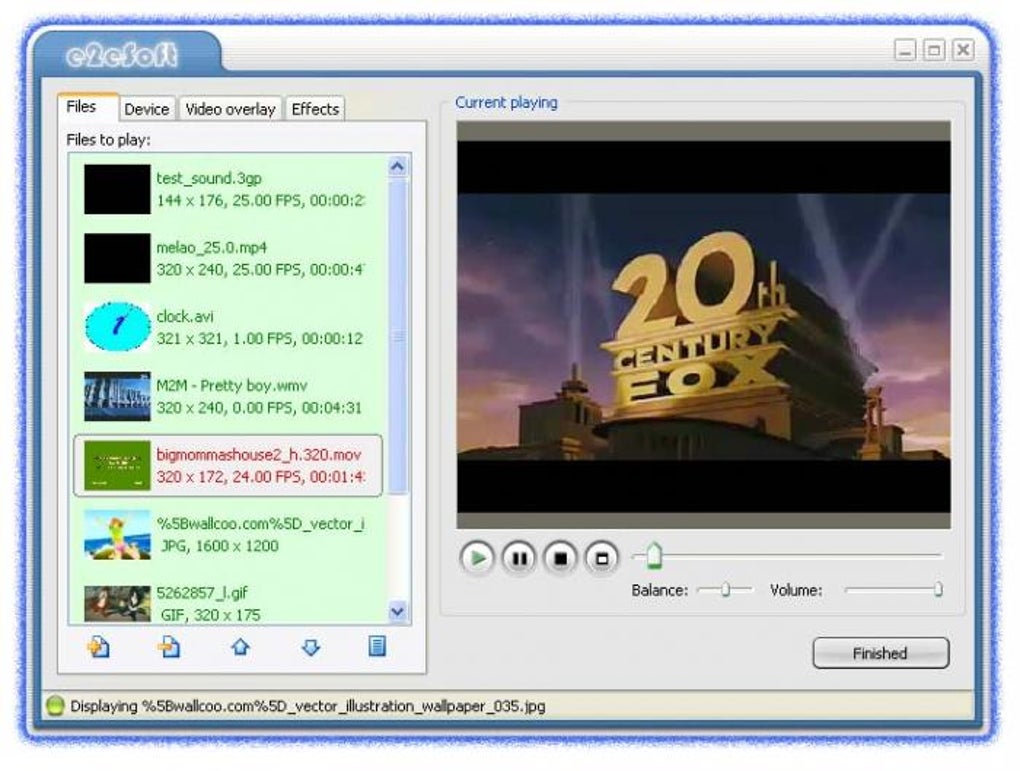This screenshot has height=771, width=1020.
Task: Click the playlist document icon
Action: click(x=377, y=646)
